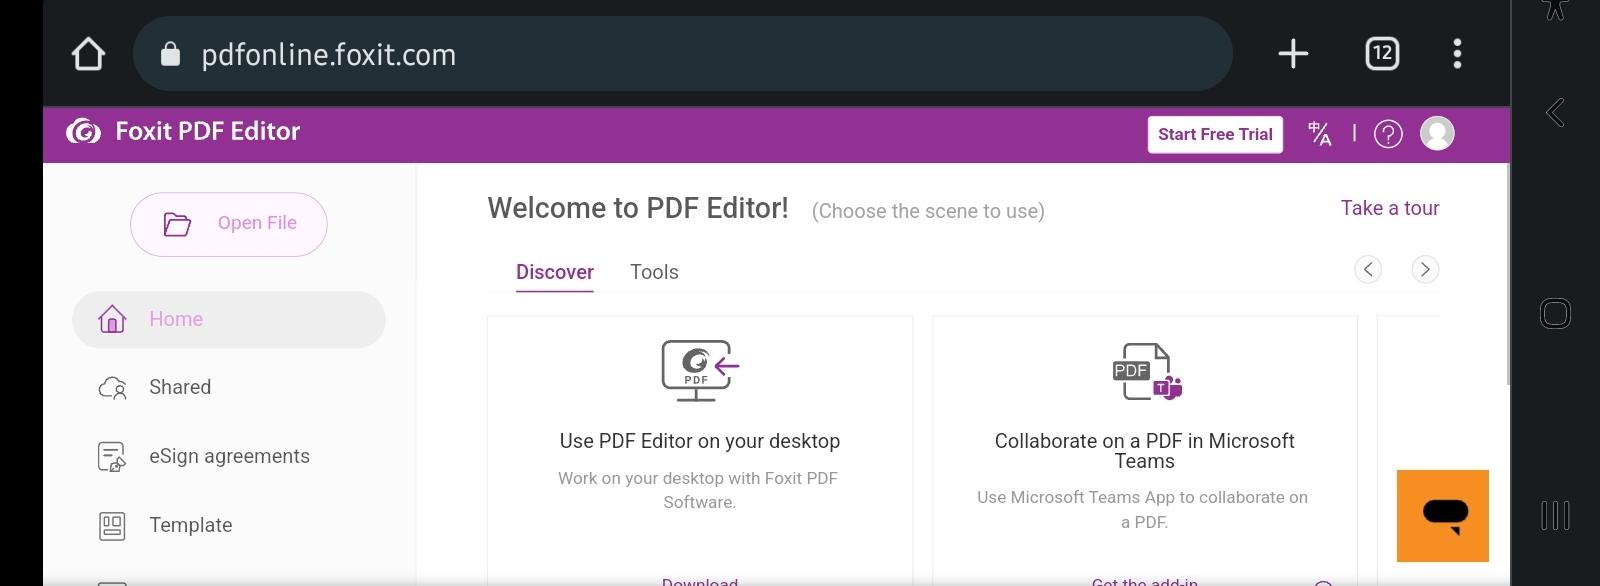Click the Shared cloud icon

coord(112,388)
